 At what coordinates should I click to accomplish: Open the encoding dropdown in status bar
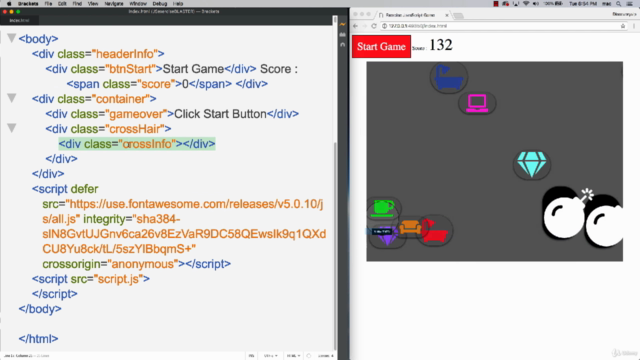tap(270, 356)
